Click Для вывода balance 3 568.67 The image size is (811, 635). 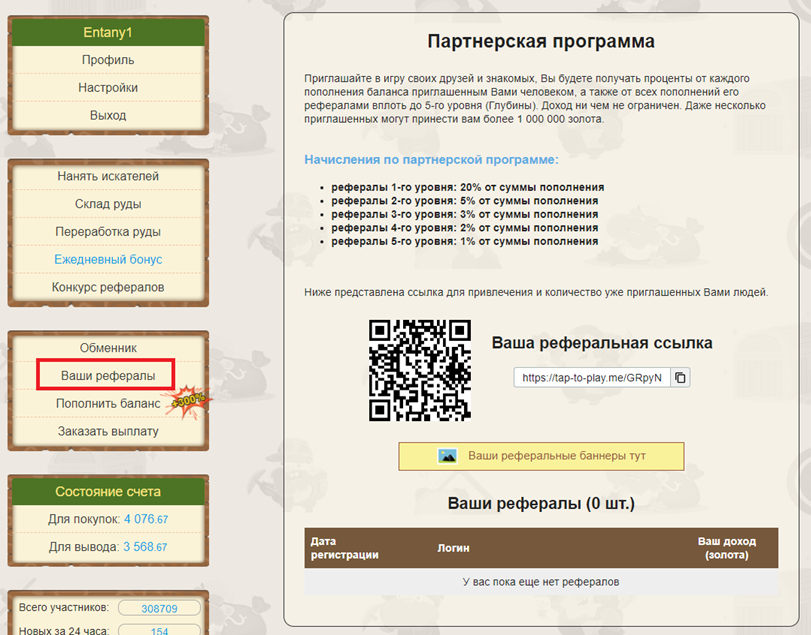tap(108, 547)
